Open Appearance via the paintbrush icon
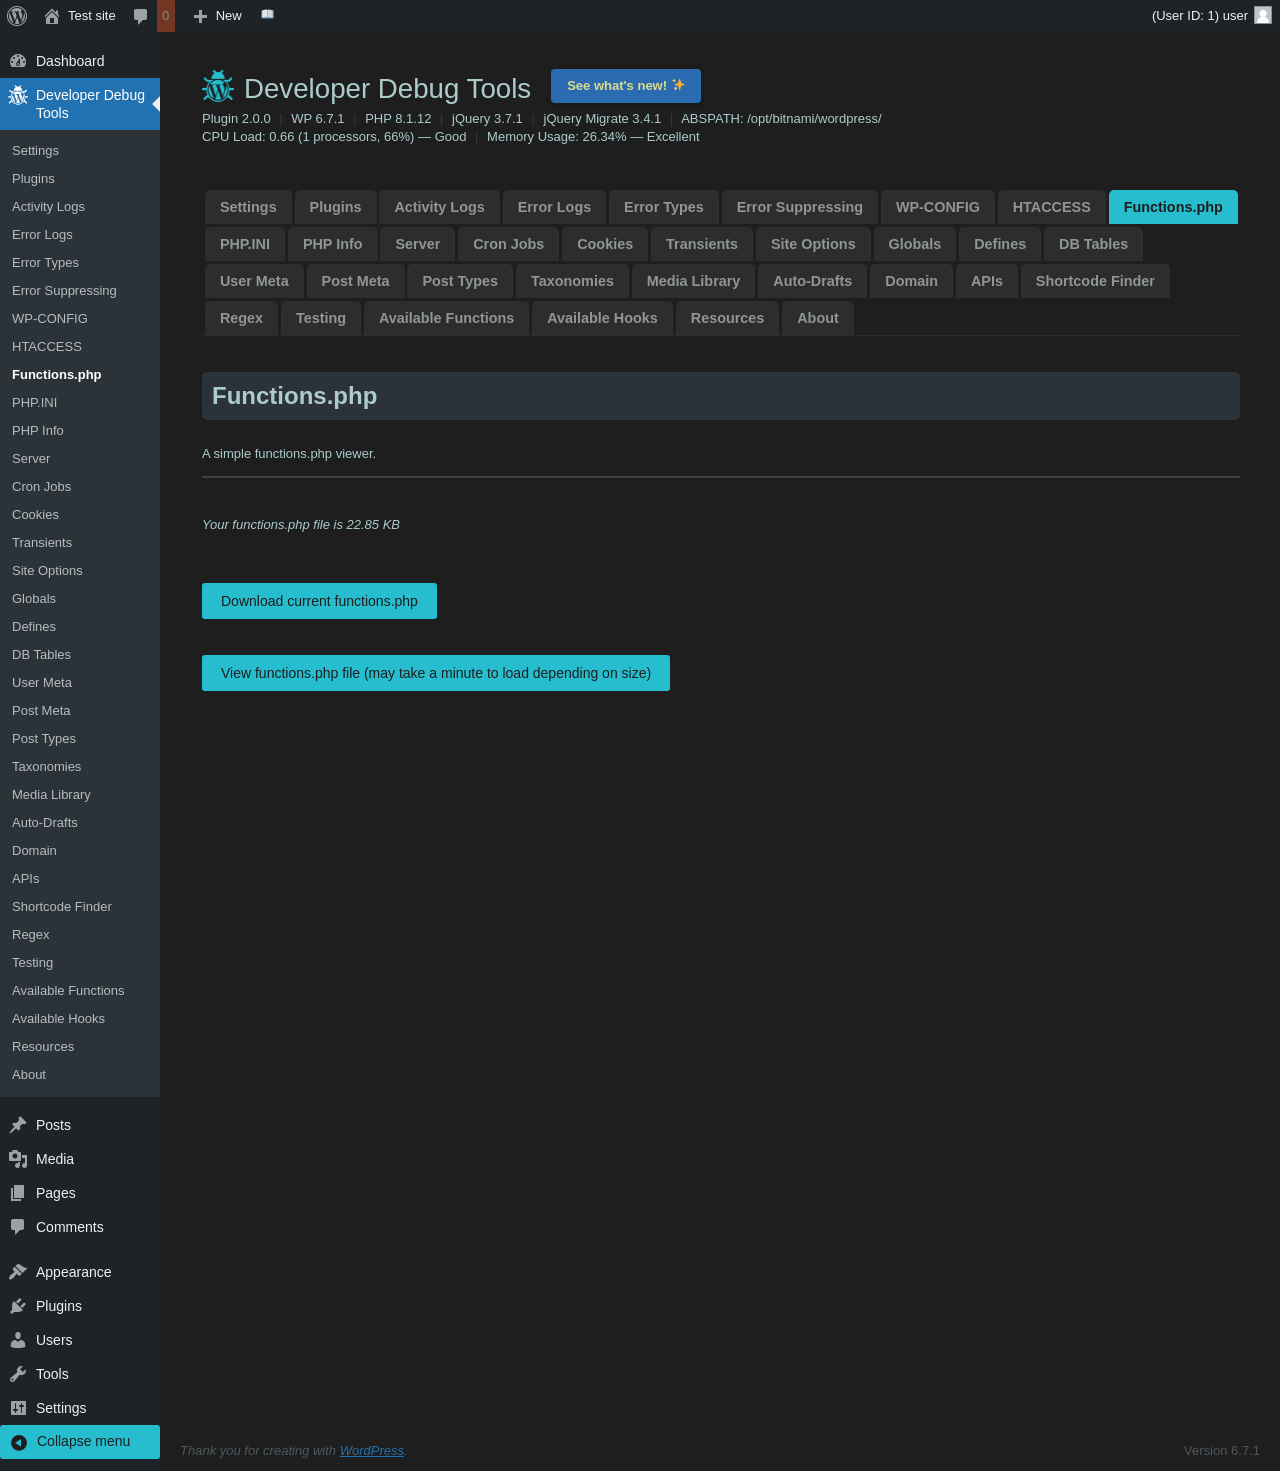 (18, 1272)
